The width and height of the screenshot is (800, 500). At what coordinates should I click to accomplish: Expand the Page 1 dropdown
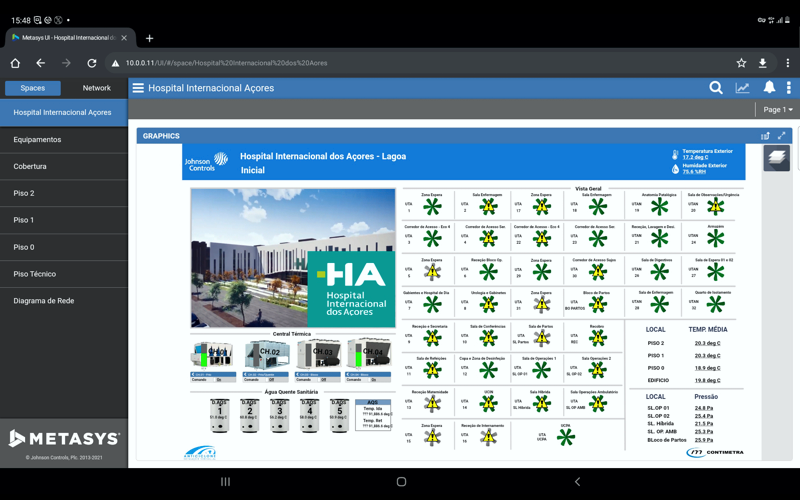[778, 110]
